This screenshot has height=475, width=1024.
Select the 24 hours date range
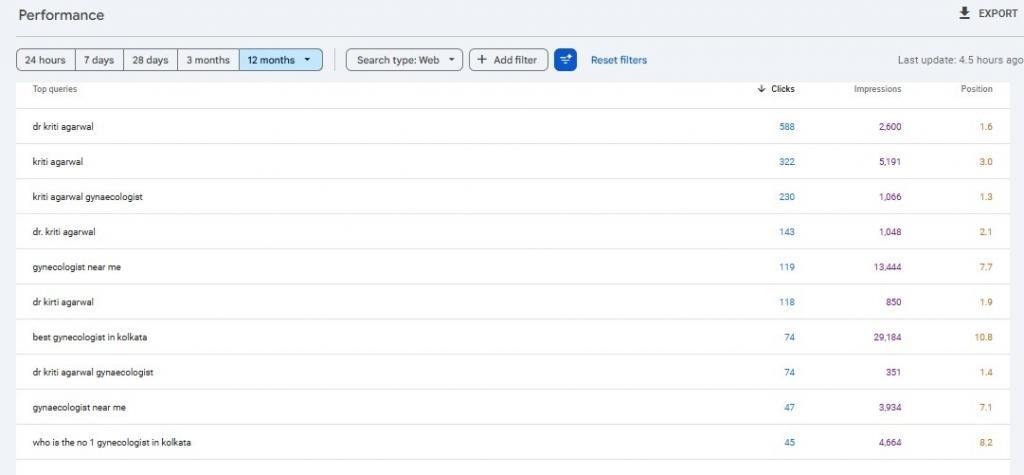coord(46,59)
